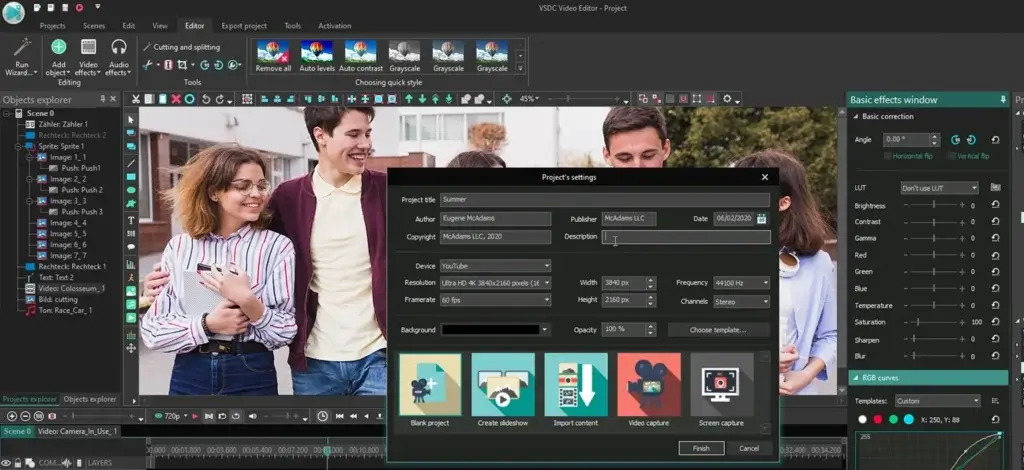Select the arrow pointer tool
The width and height of the screenshot is (1024, 470).
point(131,120)
